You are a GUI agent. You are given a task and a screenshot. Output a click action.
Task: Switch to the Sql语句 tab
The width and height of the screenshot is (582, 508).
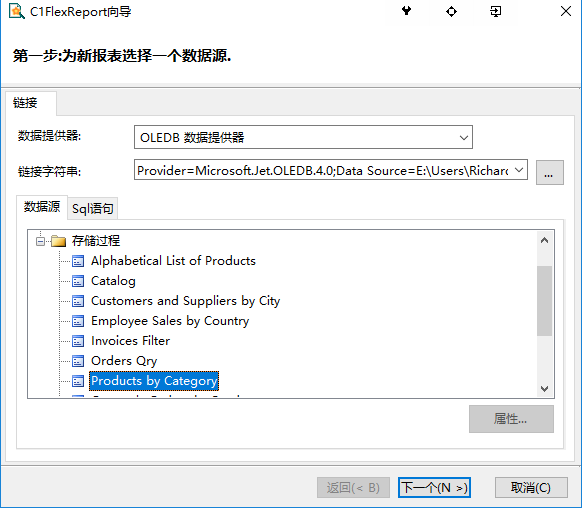92,209
